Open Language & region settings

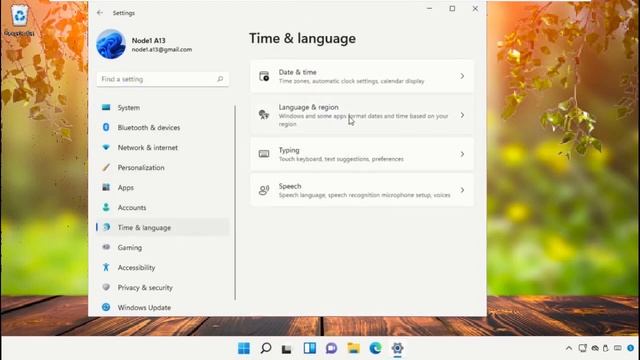362,115
